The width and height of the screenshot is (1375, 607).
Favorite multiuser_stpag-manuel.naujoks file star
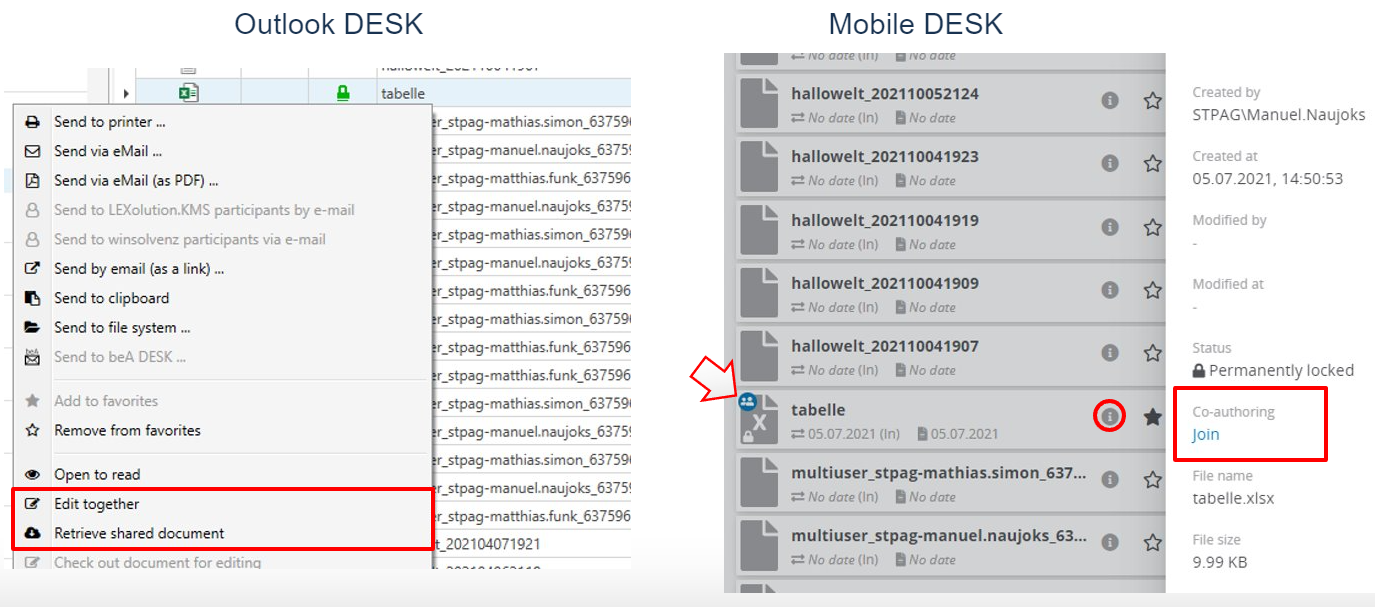click(x=1152, y=542)
